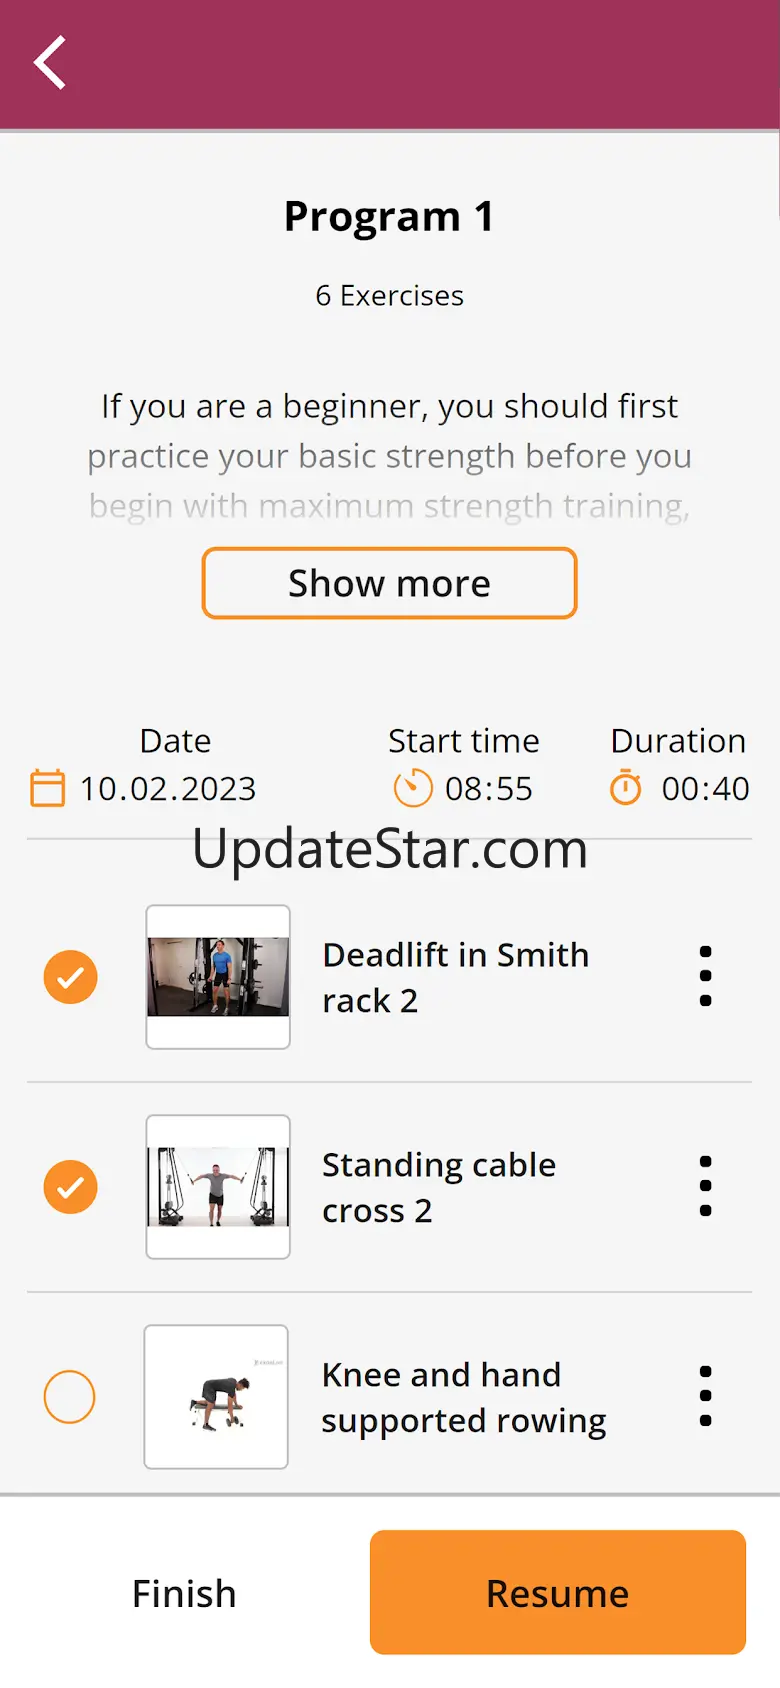Screen dimensions: 780x1688
Task: Open the Deadlift in Smith rack thumbnail
Action: coord(218,977)
